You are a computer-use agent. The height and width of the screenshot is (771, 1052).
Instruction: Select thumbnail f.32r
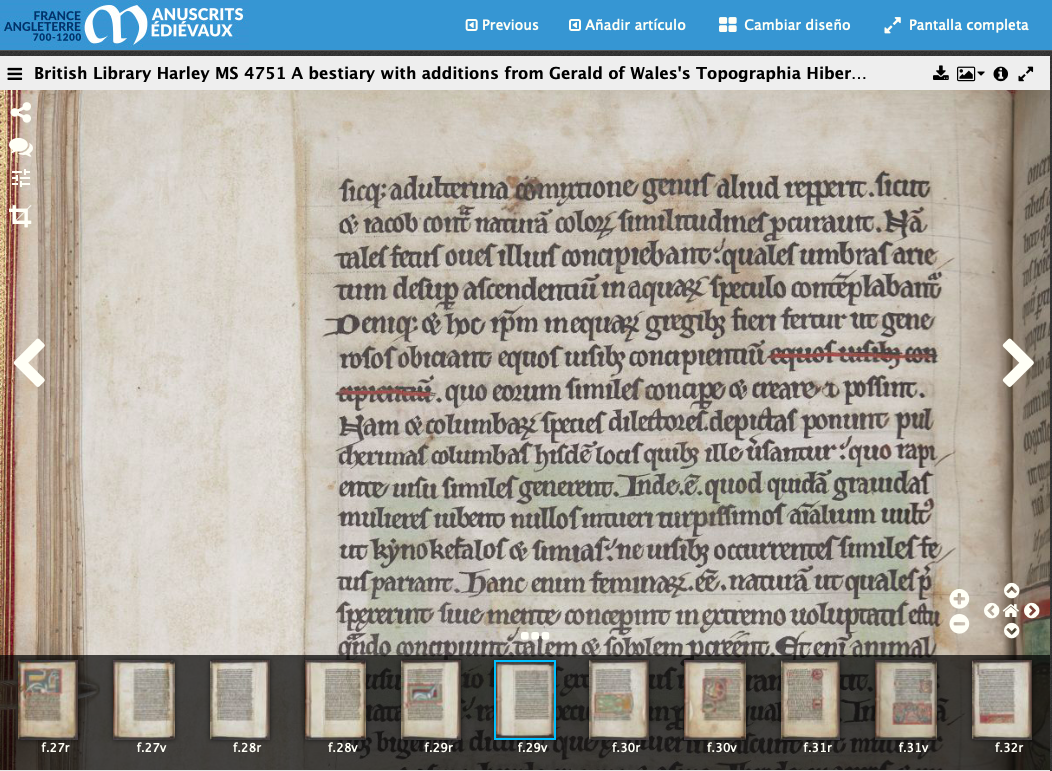coord(1002,699)
